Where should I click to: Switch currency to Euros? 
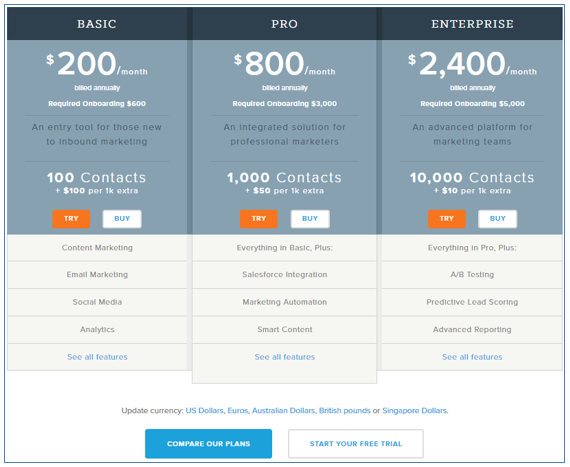(x=237, y=411)
